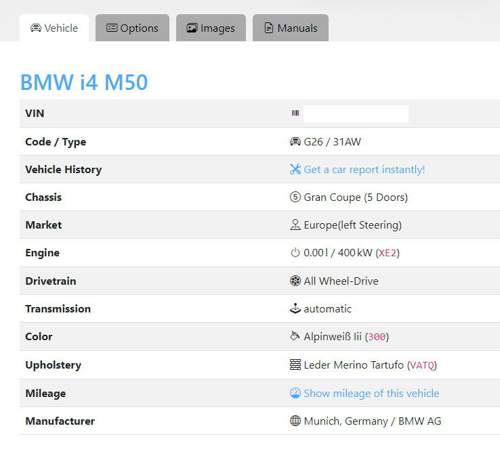Click the Market label
Image resolution: width=500 pixels, height=468 pixels.
coord(43,225)
